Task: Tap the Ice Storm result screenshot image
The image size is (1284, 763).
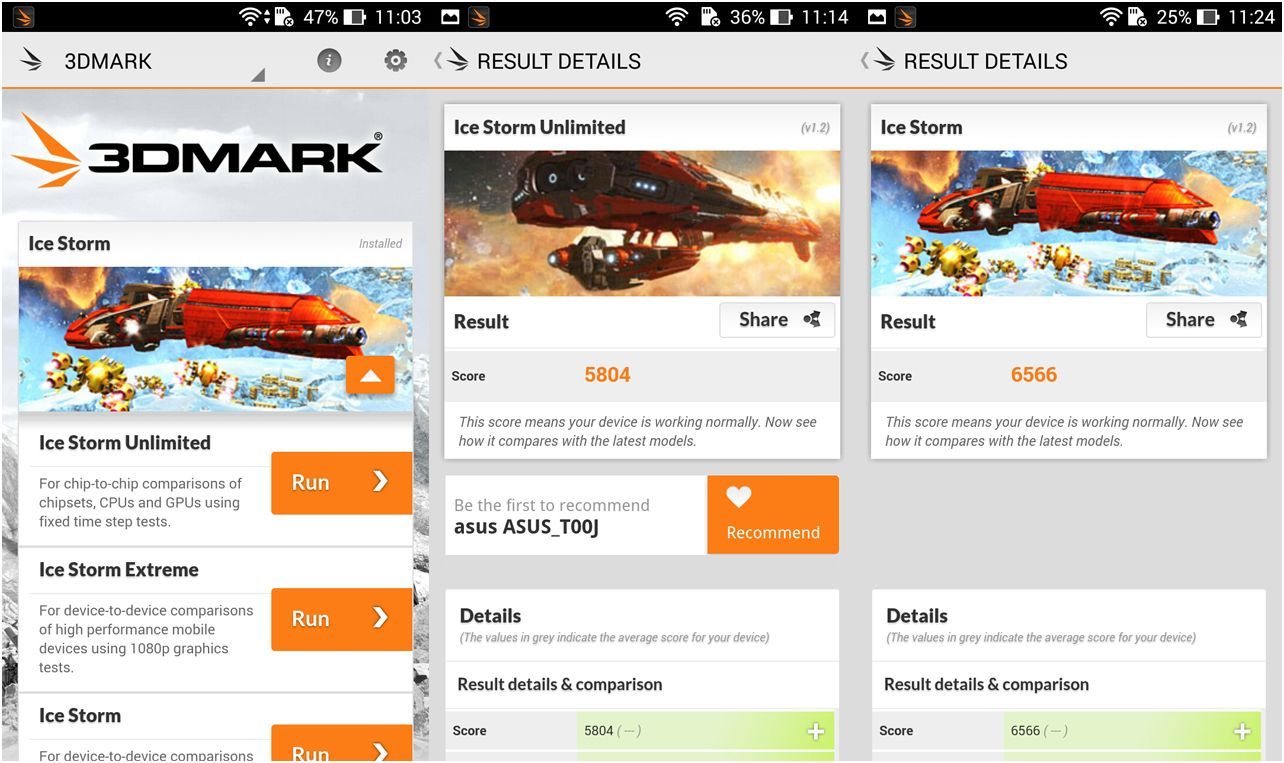Action: 1069,223
